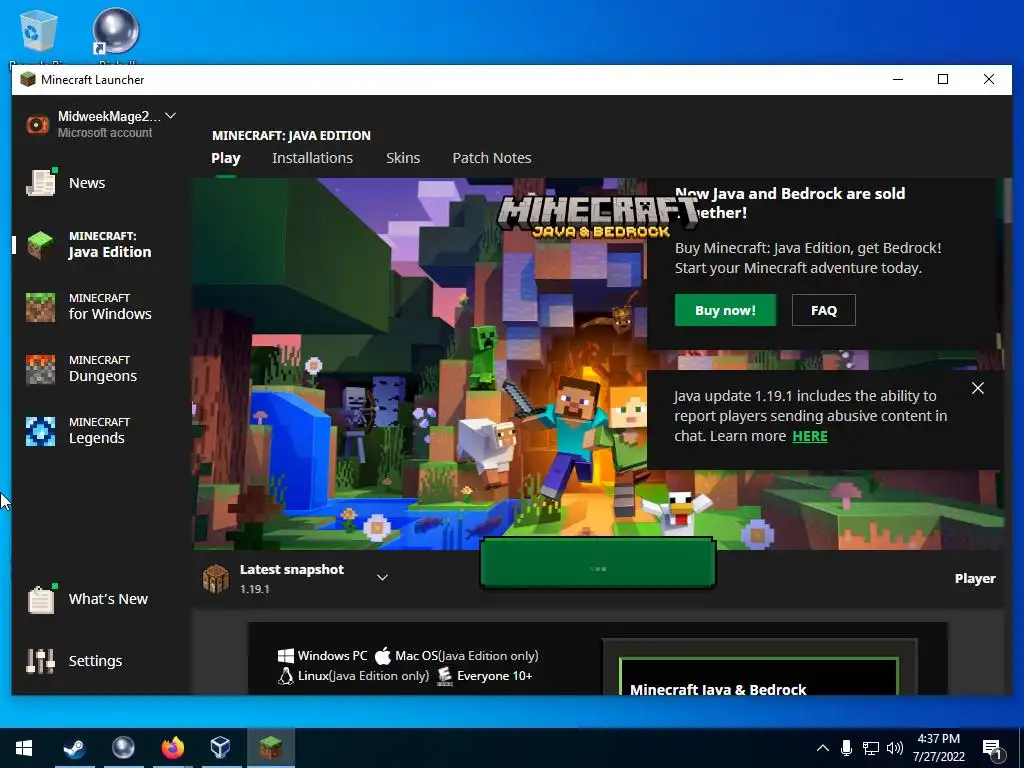Show hidden tray icons chevron
The height and width of the screenshot is (768, 1024).
[x=823, y=748]
